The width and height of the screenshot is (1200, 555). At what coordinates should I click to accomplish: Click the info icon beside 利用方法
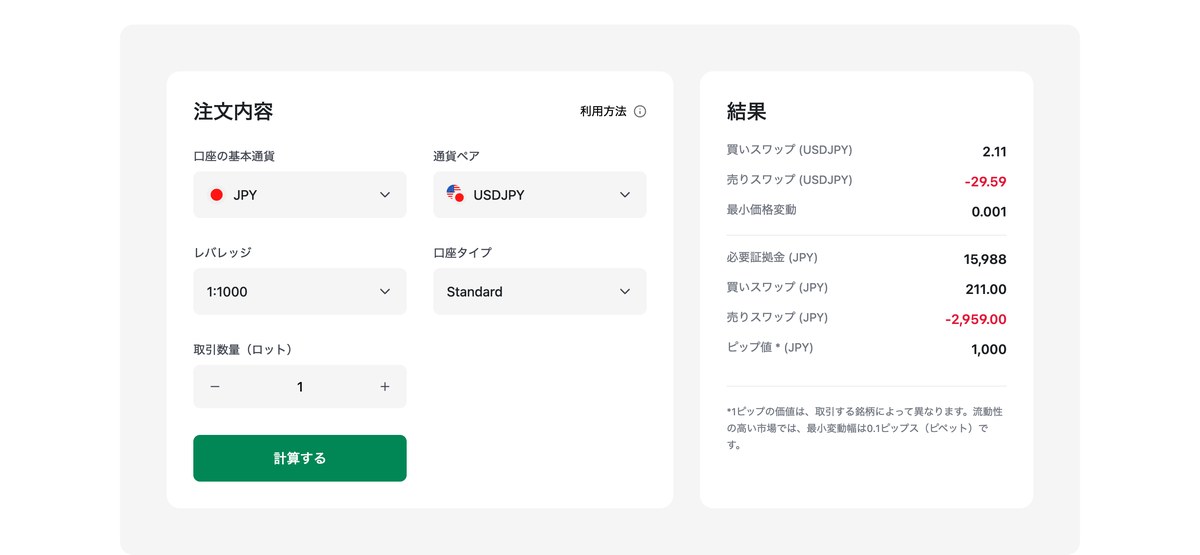click(x=640, y=111)
